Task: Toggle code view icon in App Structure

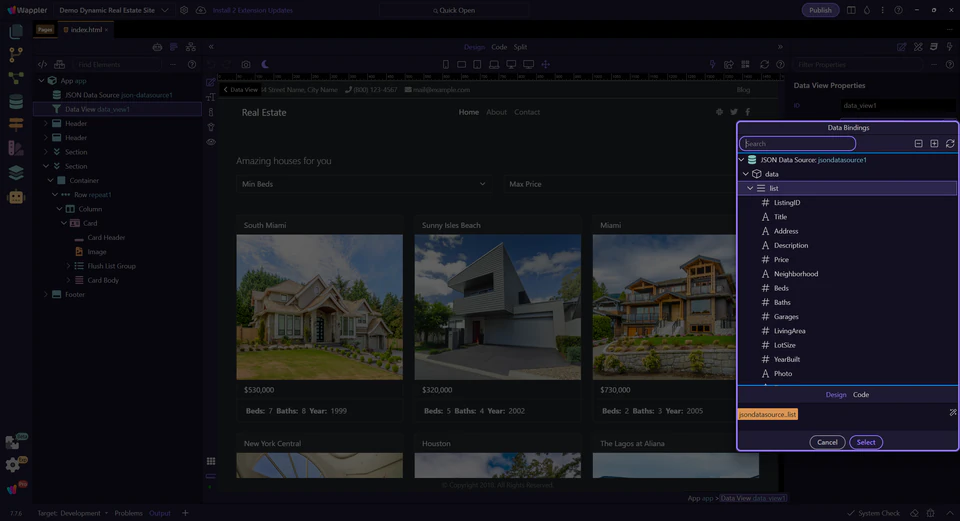Action: pyautogui.click(x=43, y=64)
